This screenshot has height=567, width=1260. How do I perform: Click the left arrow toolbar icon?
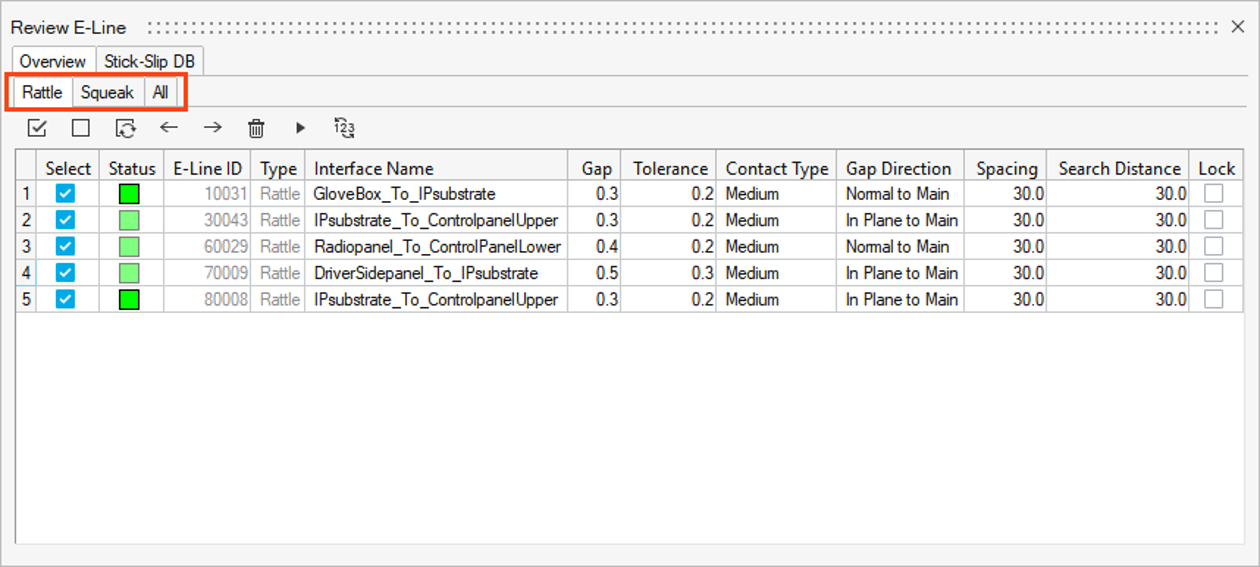(169, 128)
